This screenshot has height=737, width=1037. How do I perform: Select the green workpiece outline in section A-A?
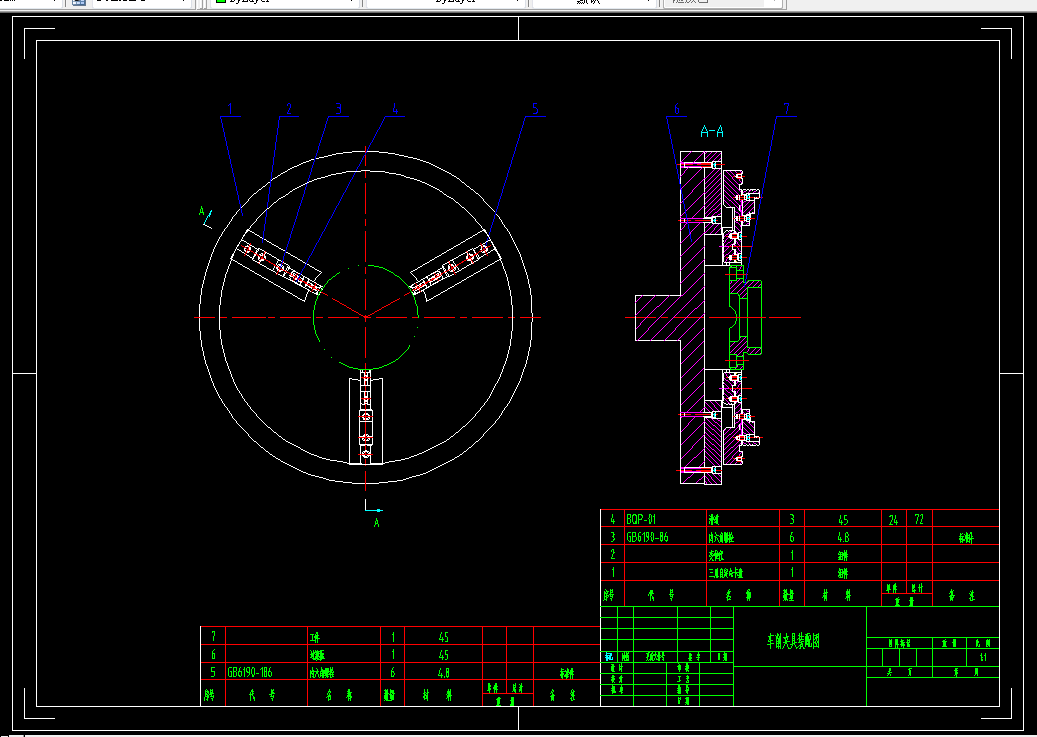(x=745, y=318)
